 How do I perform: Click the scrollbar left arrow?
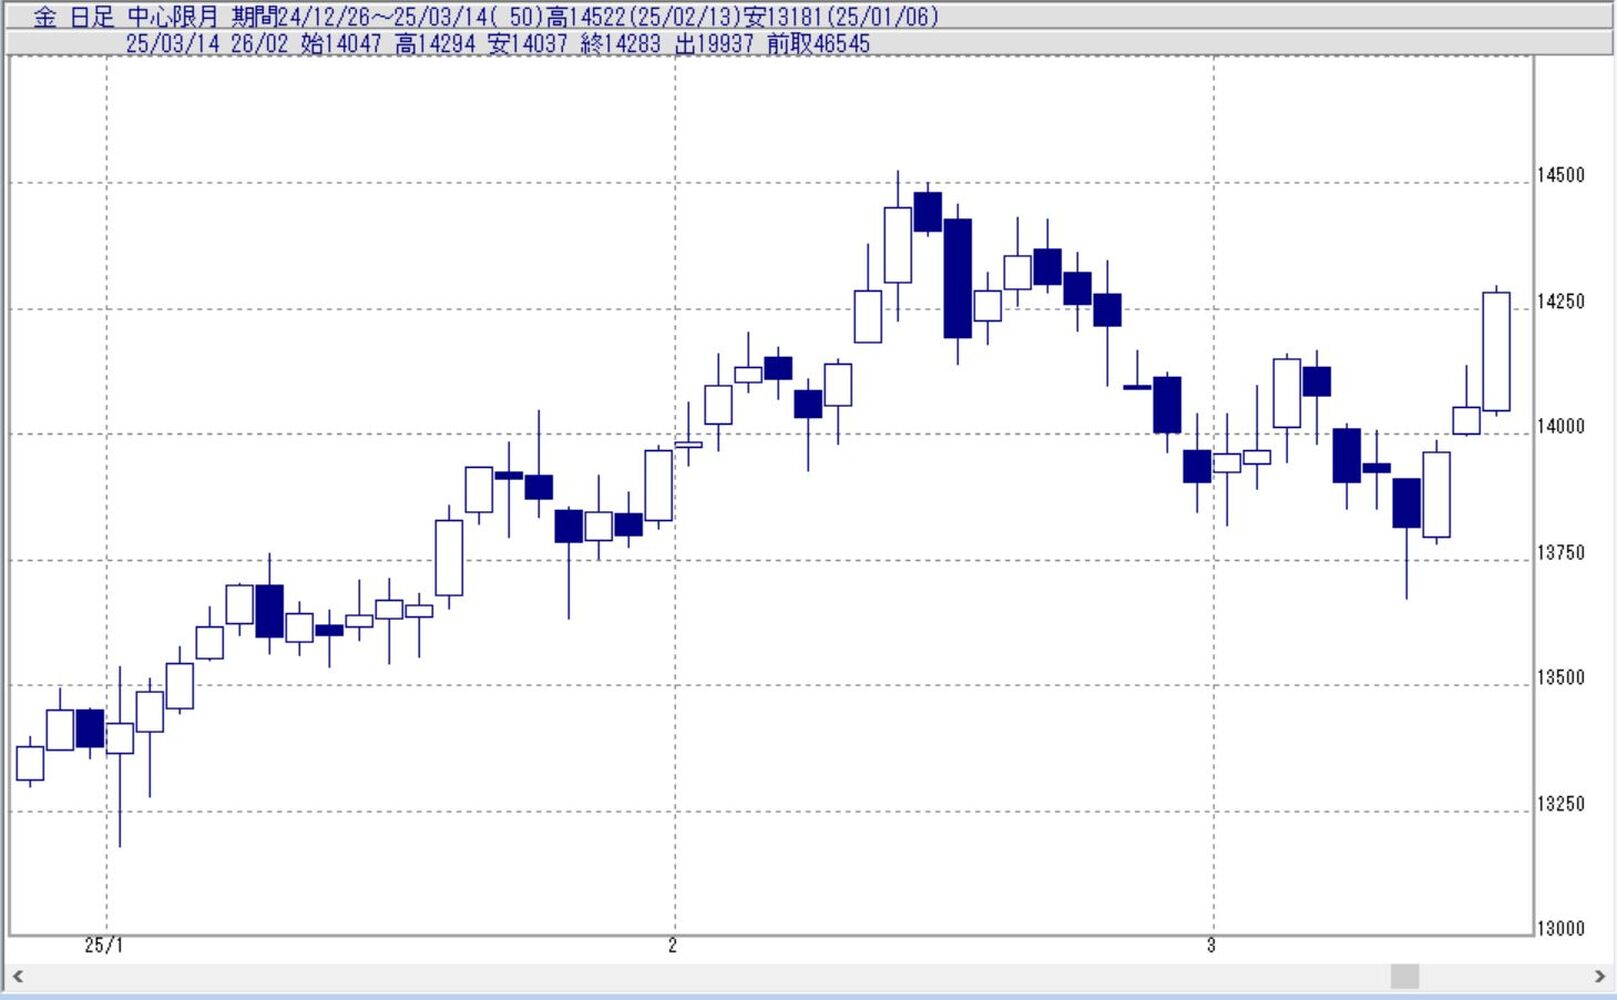(17, 976)
